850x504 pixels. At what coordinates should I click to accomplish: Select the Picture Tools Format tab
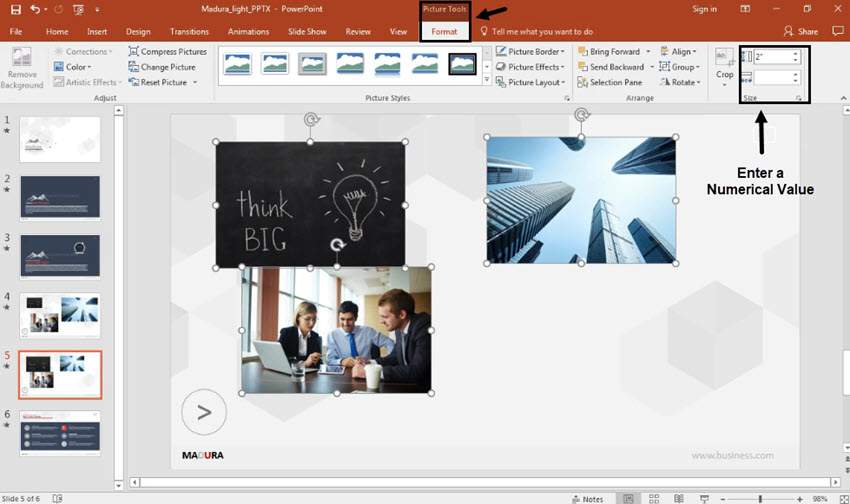point(445,31)
